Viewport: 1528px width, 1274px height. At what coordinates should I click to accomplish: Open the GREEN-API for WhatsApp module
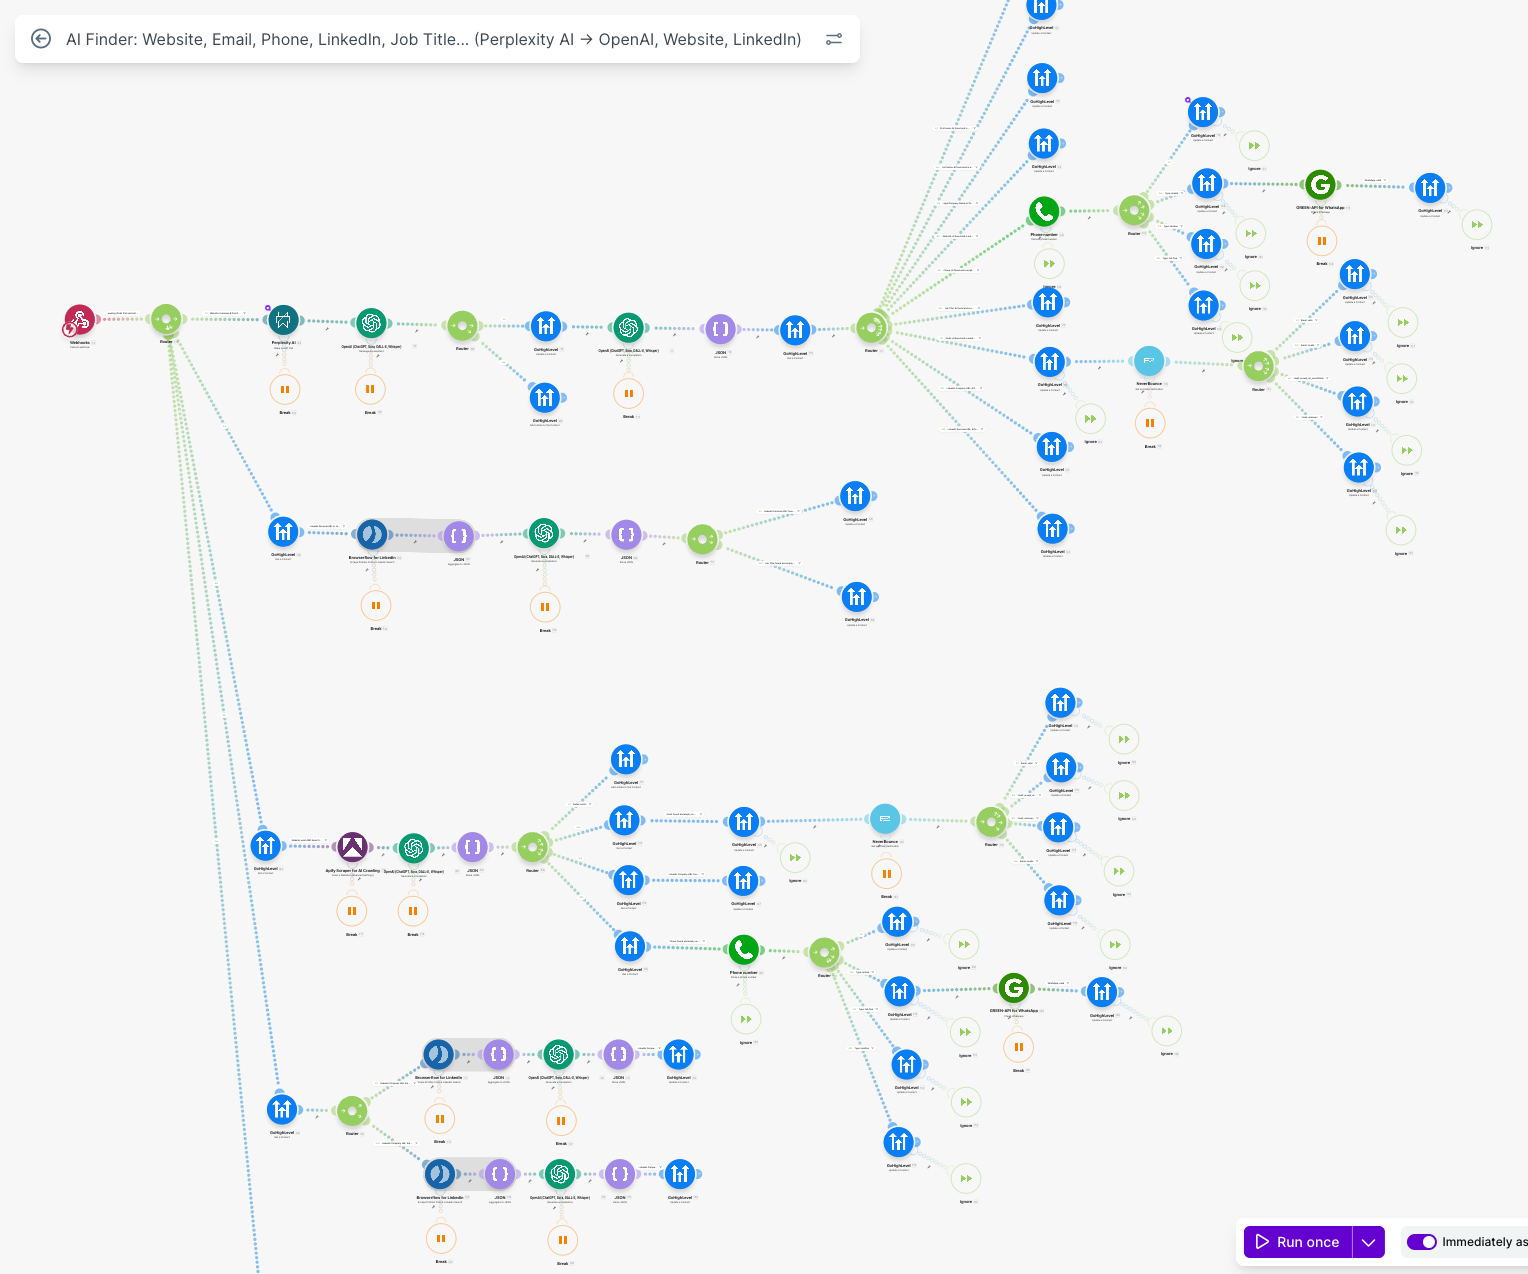coord(1320,185)
